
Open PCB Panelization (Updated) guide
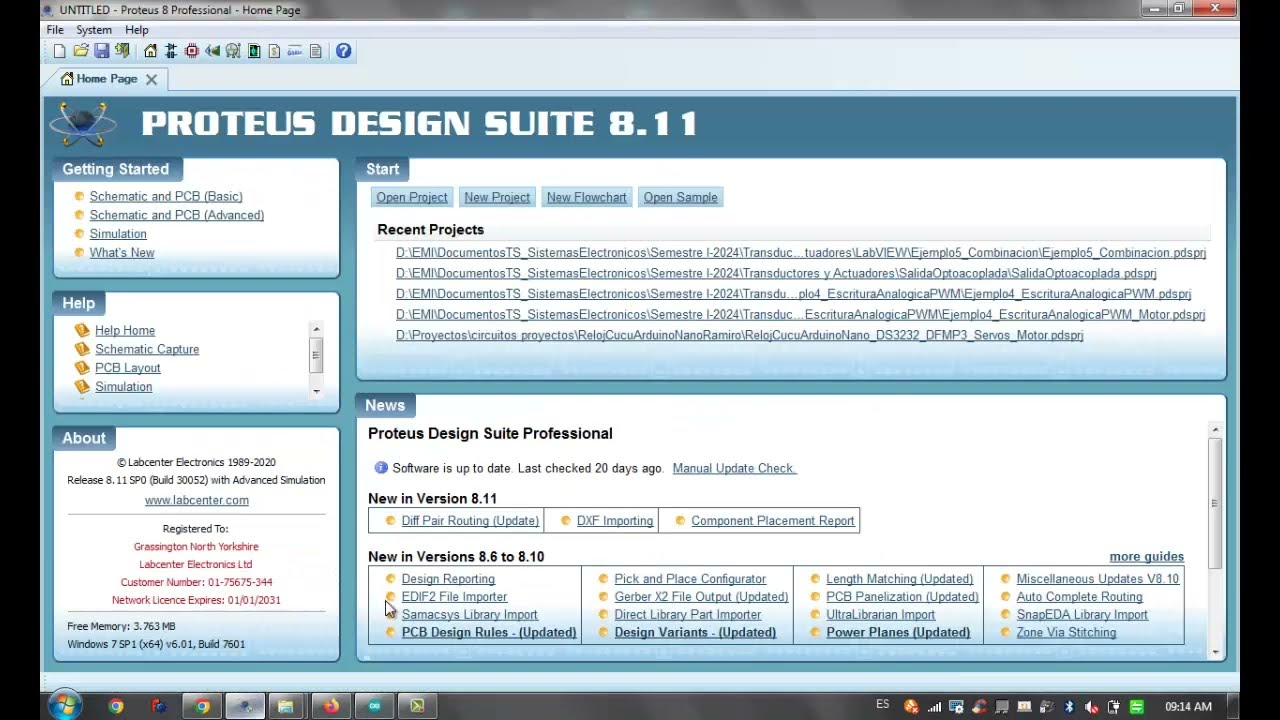point(902,597)
